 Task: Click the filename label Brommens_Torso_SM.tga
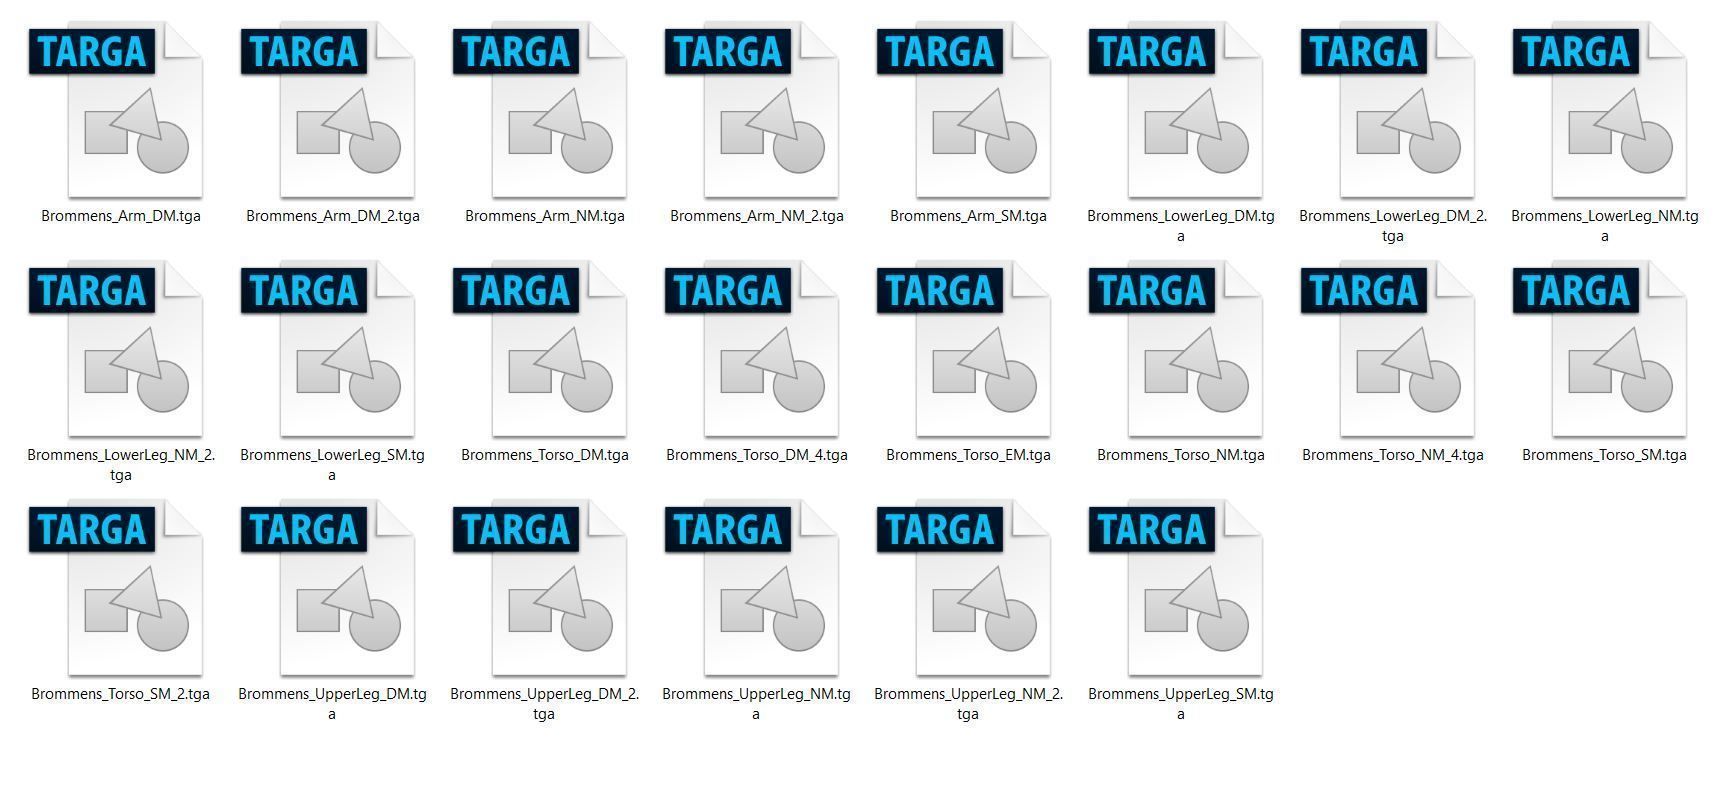1605,455
